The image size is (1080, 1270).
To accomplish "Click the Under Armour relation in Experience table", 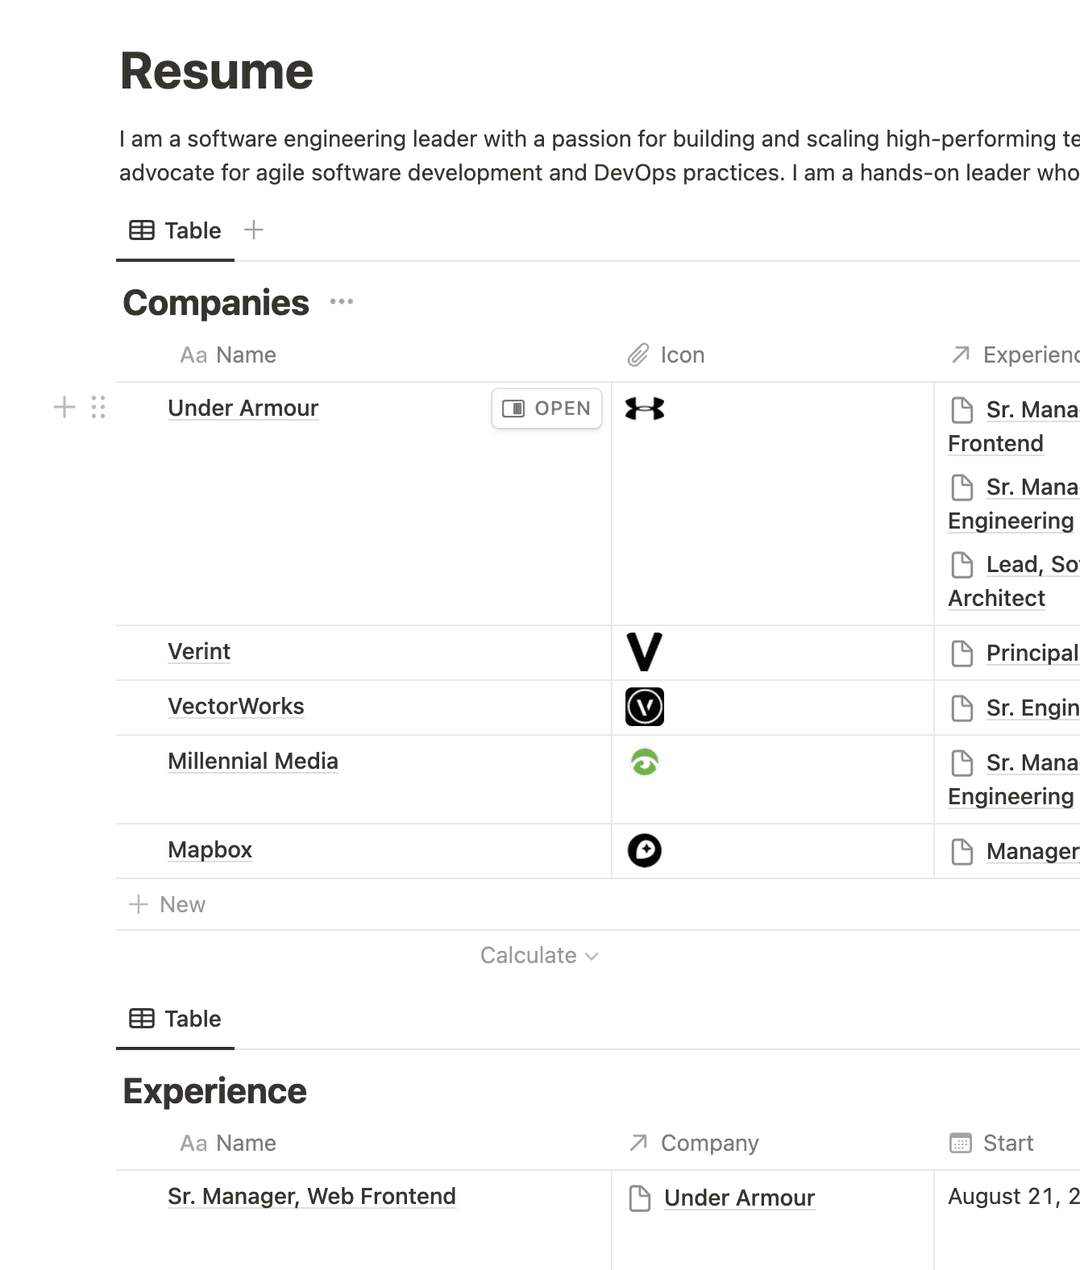I will point(739,1198).
